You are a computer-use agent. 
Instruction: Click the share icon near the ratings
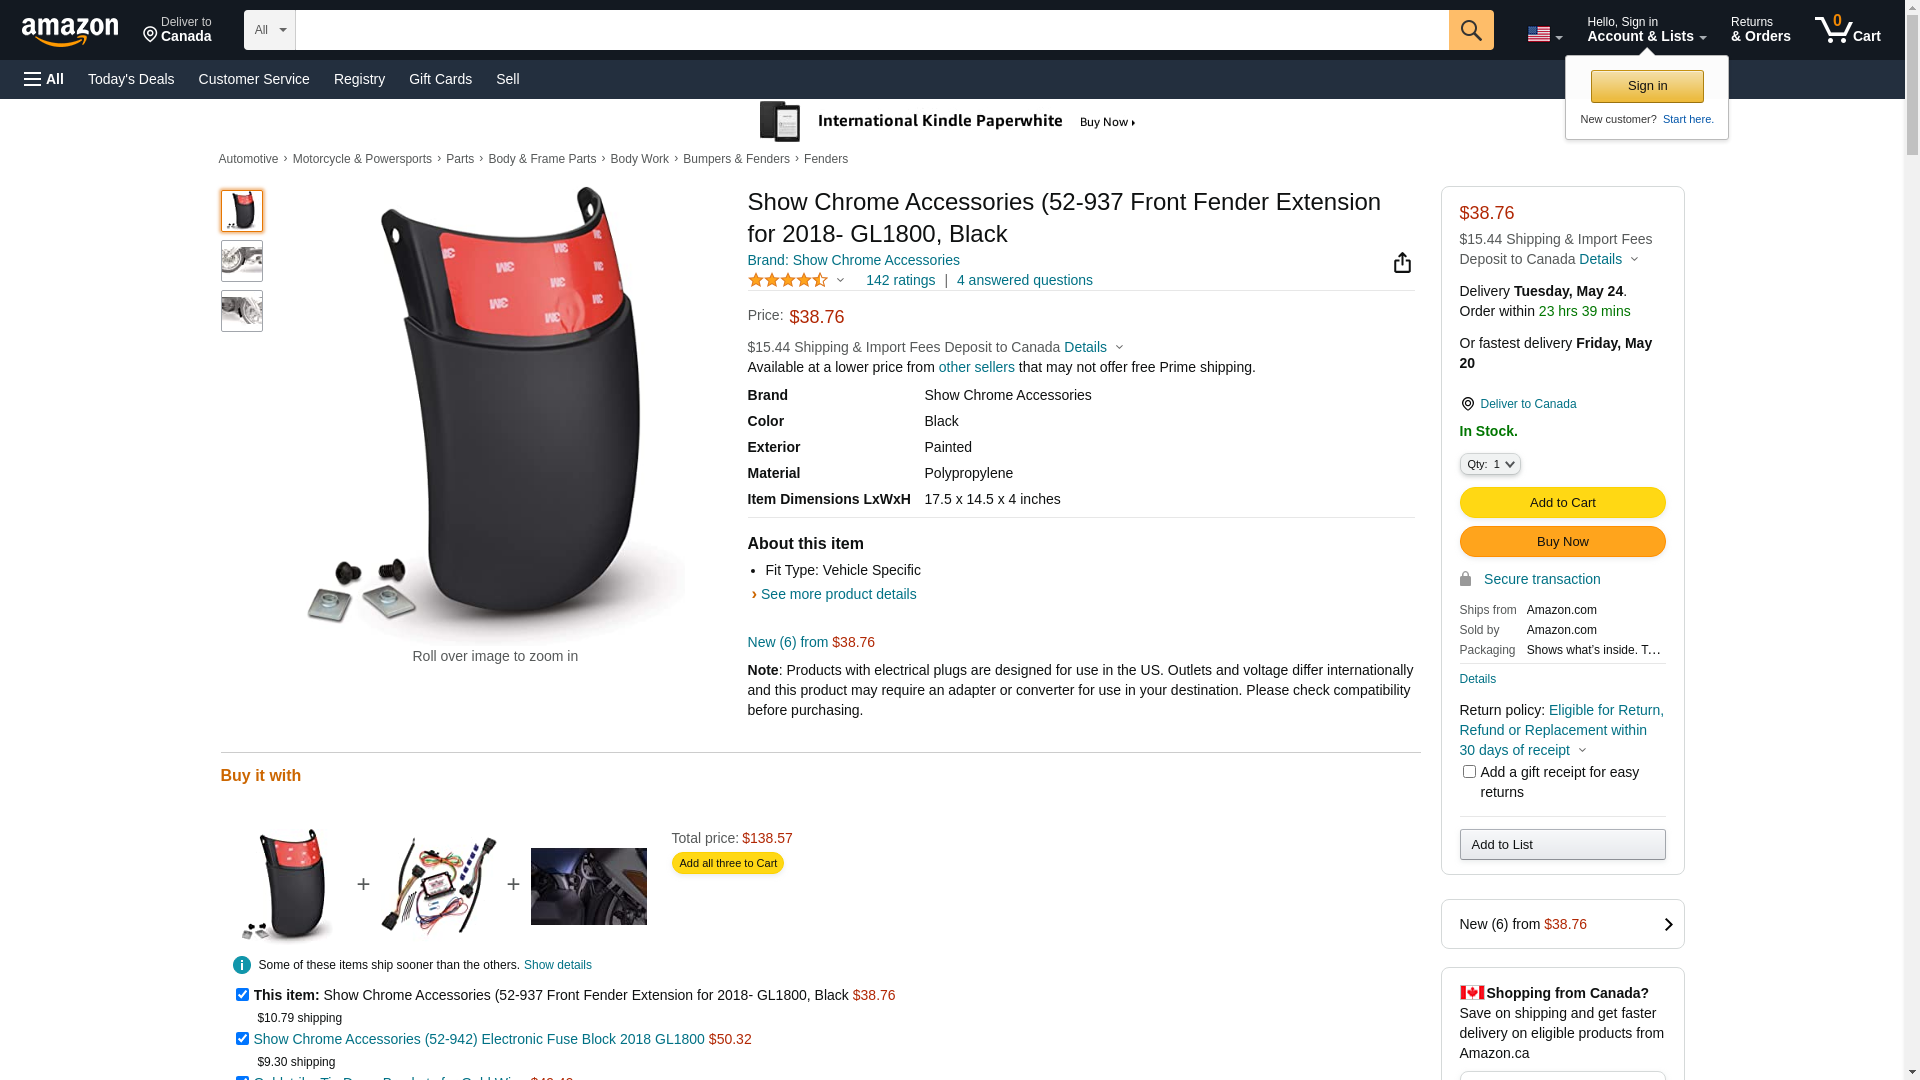[1402, 262]
